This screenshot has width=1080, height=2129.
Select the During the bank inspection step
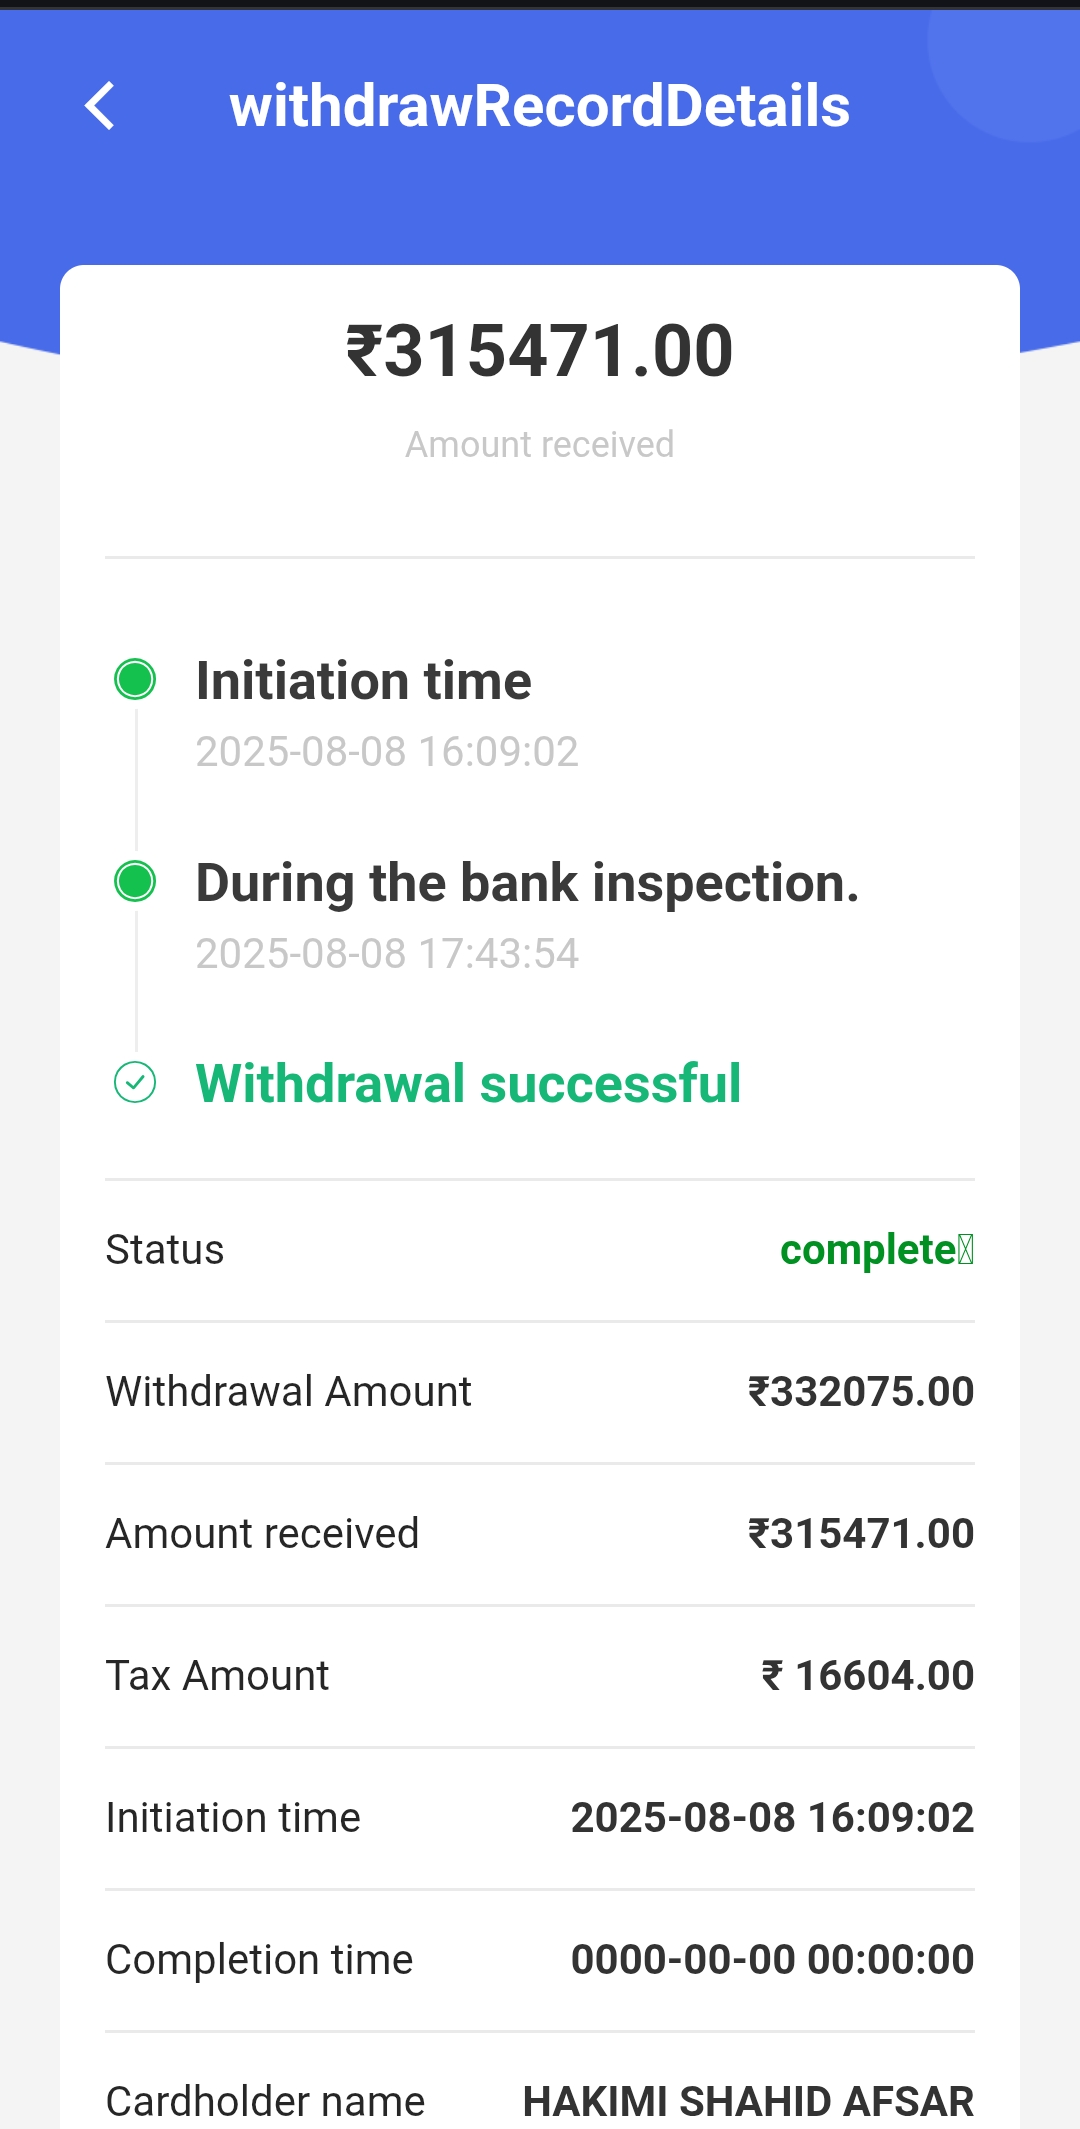click(527, 883)
